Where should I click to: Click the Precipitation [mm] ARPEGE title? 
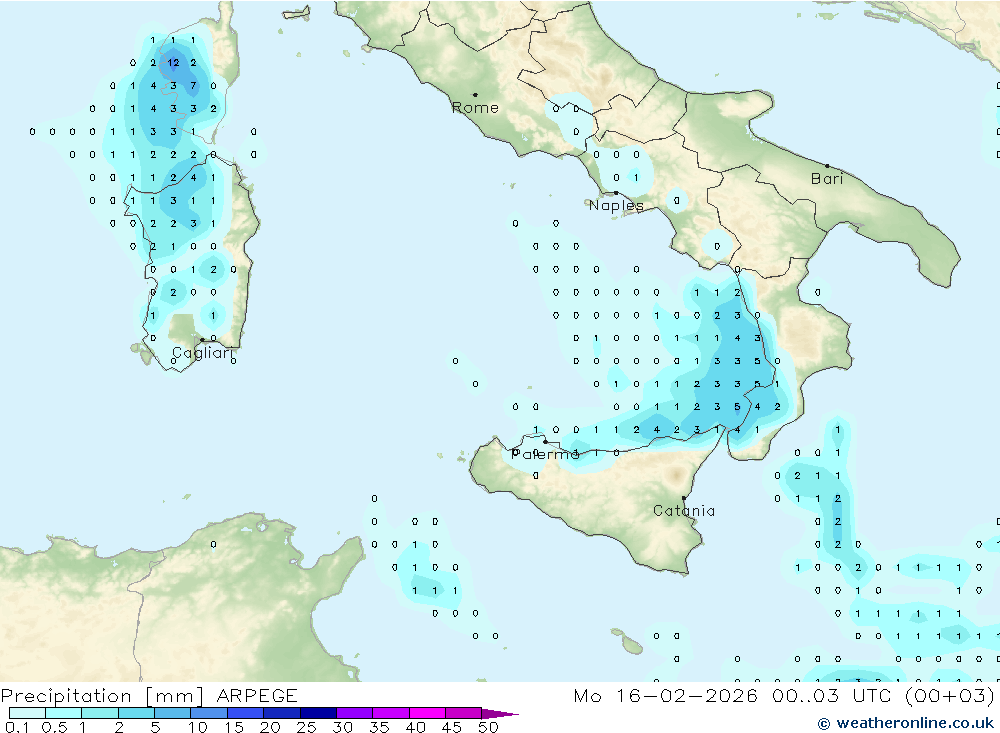[x=149, y=695]
